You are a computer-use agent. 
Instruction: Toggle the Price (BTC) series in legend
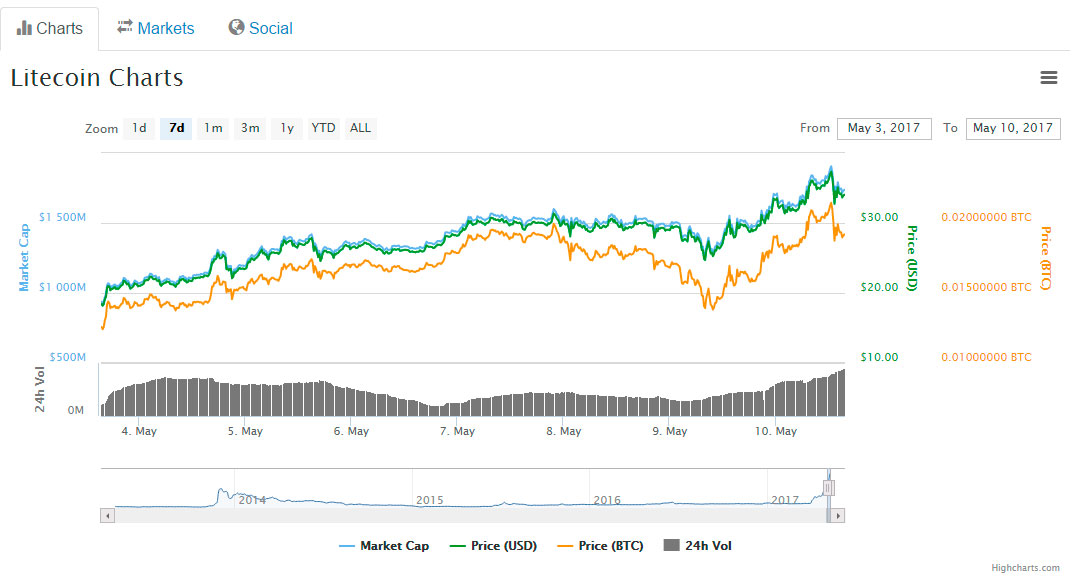coord(600,545)
